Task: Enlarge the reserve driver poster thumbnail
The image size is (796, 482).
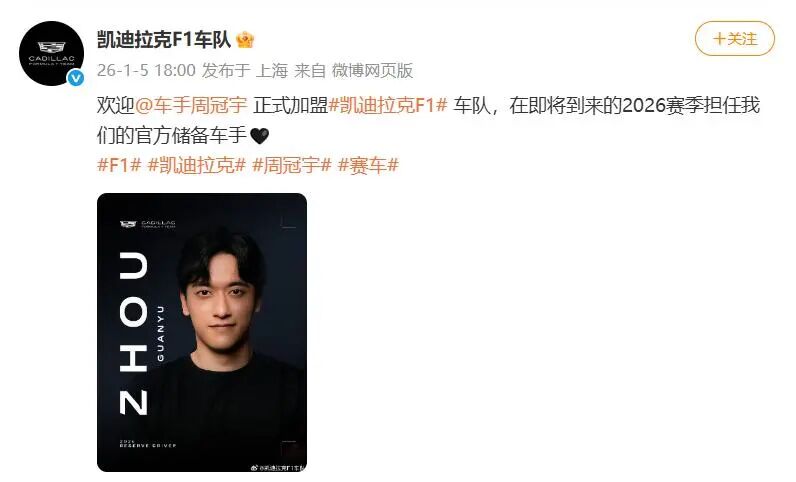Action: pos(202,332)
